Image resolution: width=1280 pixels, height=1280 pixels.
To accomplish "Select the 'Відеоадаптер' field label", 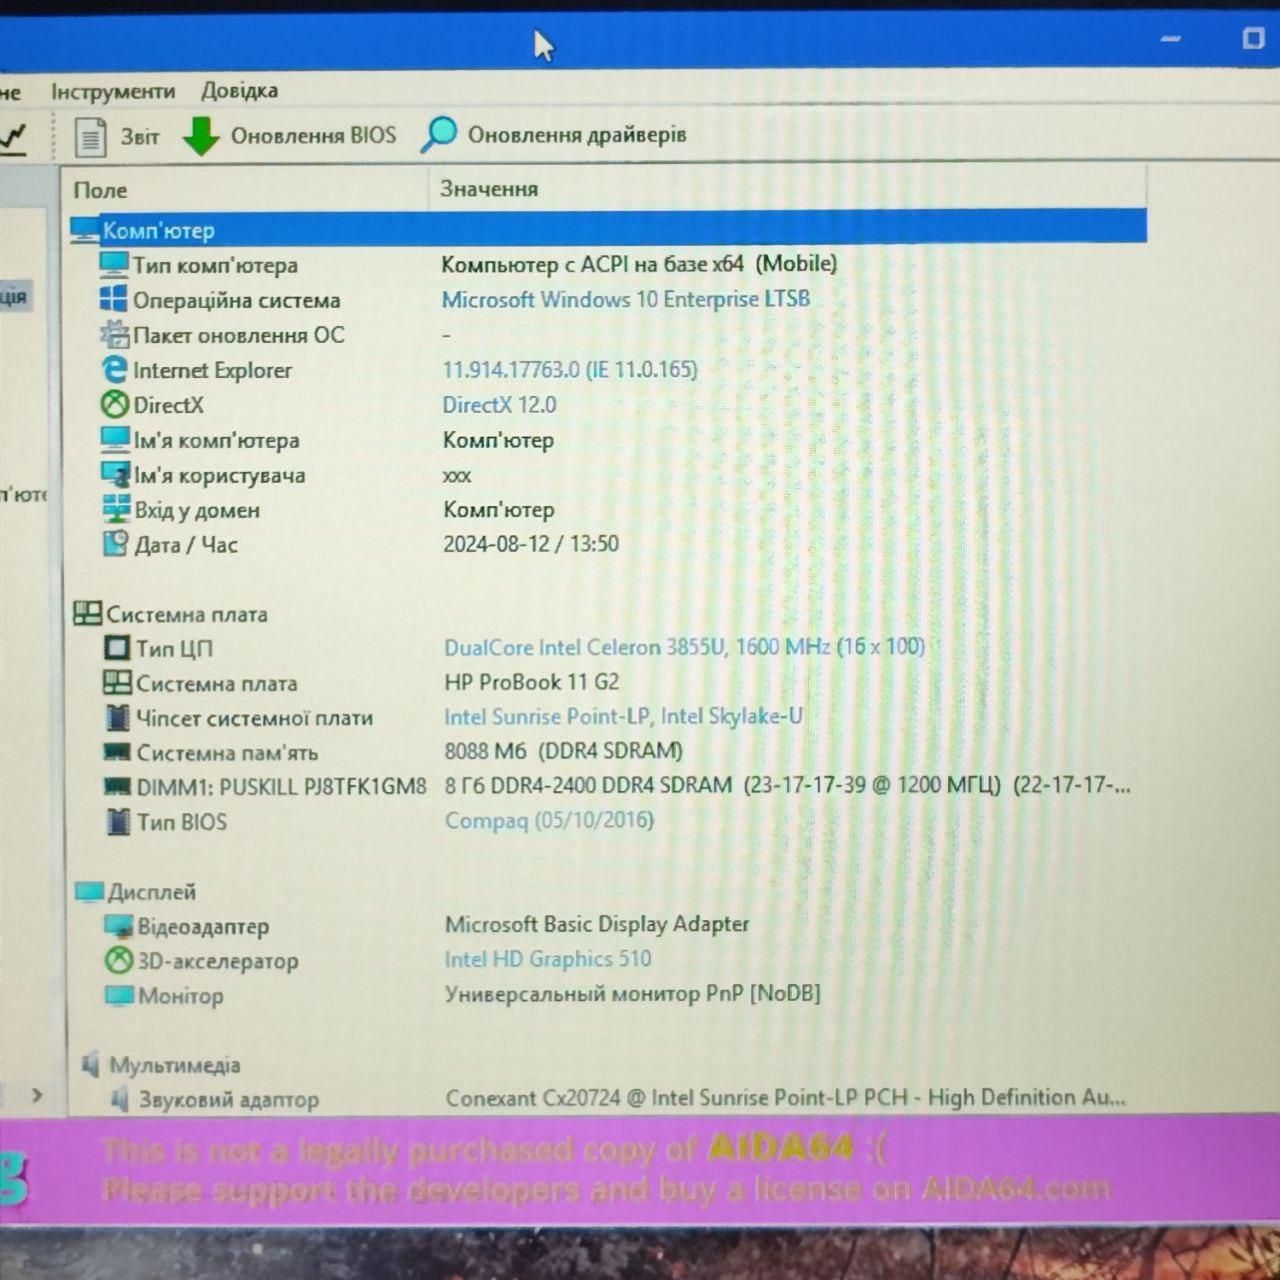I will (203, 926).
